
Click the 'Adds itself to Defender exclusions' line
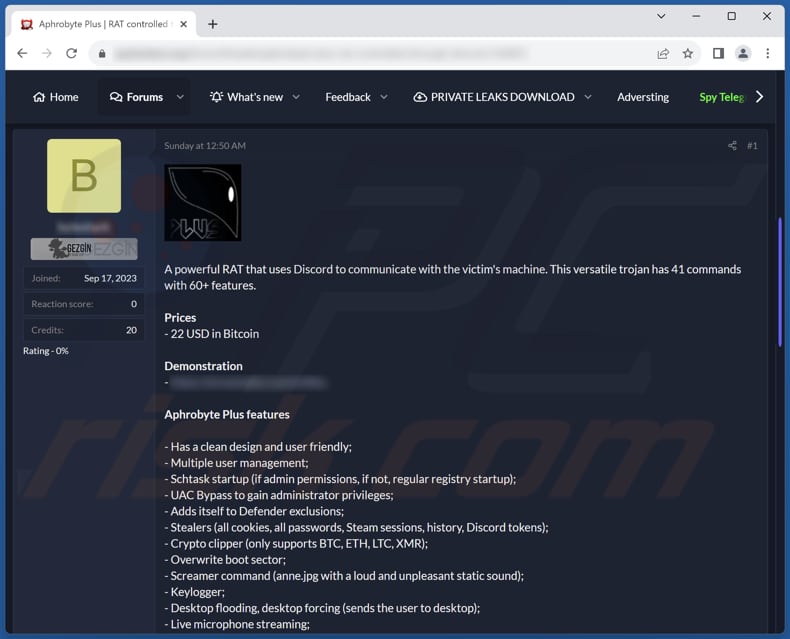pos(254,511)
